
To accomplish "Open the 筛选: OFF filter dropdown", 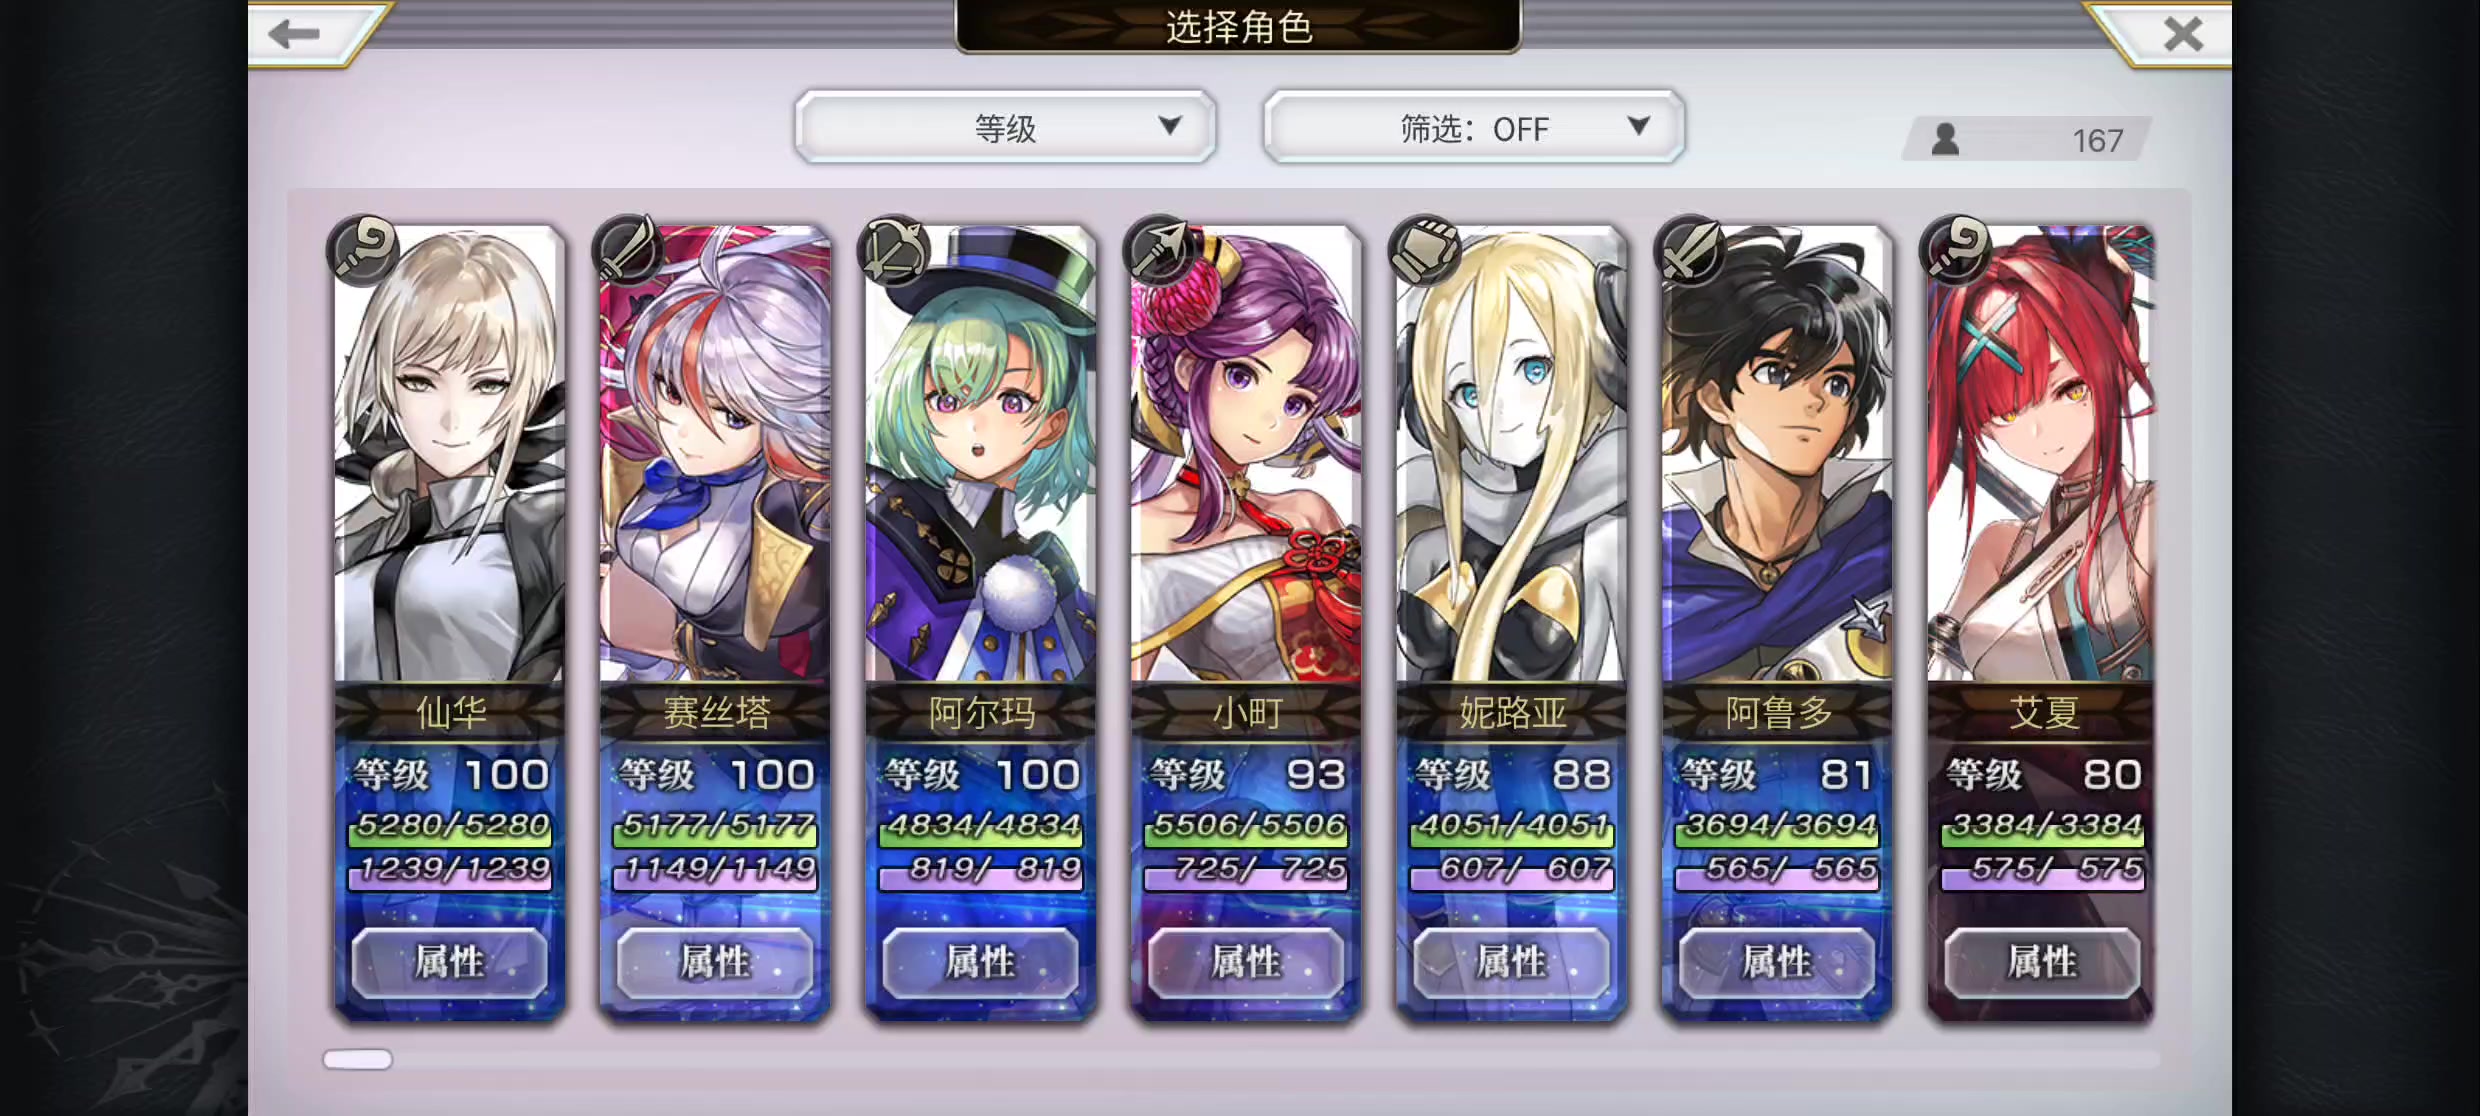I will (1474, 127).
